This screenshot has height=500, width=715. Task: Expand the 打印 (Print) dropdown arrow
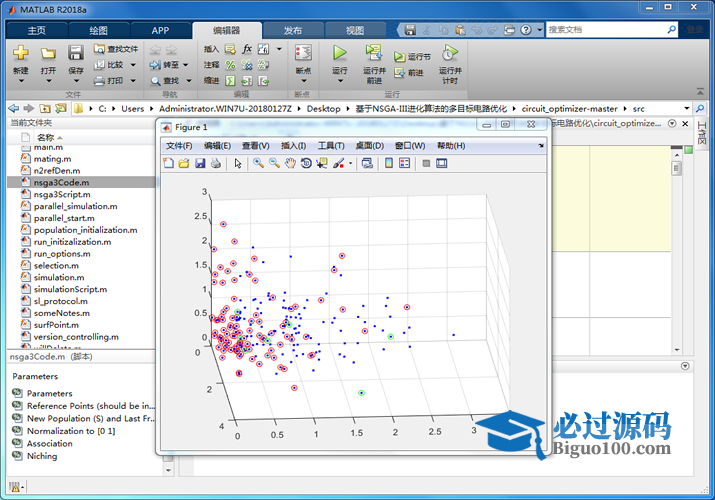[x=133, y=81]
